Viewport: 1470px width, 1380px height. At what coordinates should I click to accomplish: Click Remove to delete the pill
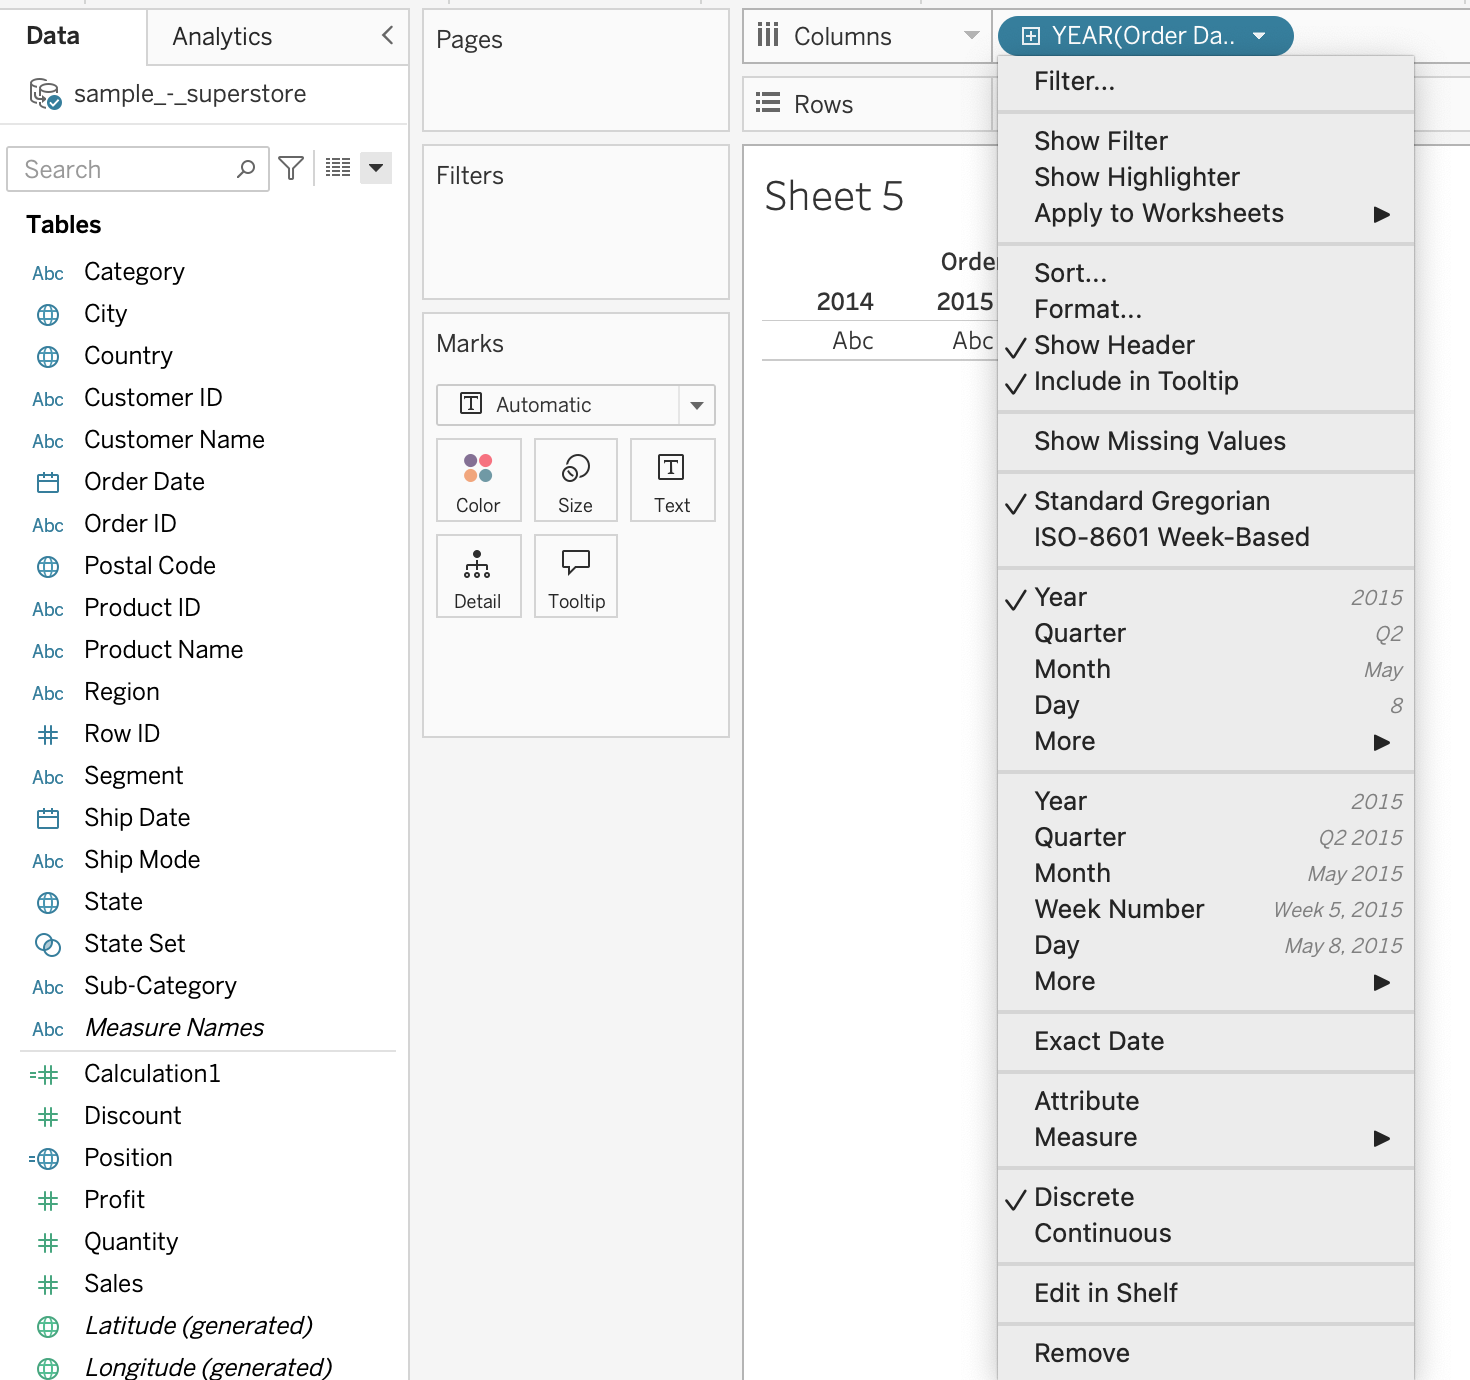1081,1353
